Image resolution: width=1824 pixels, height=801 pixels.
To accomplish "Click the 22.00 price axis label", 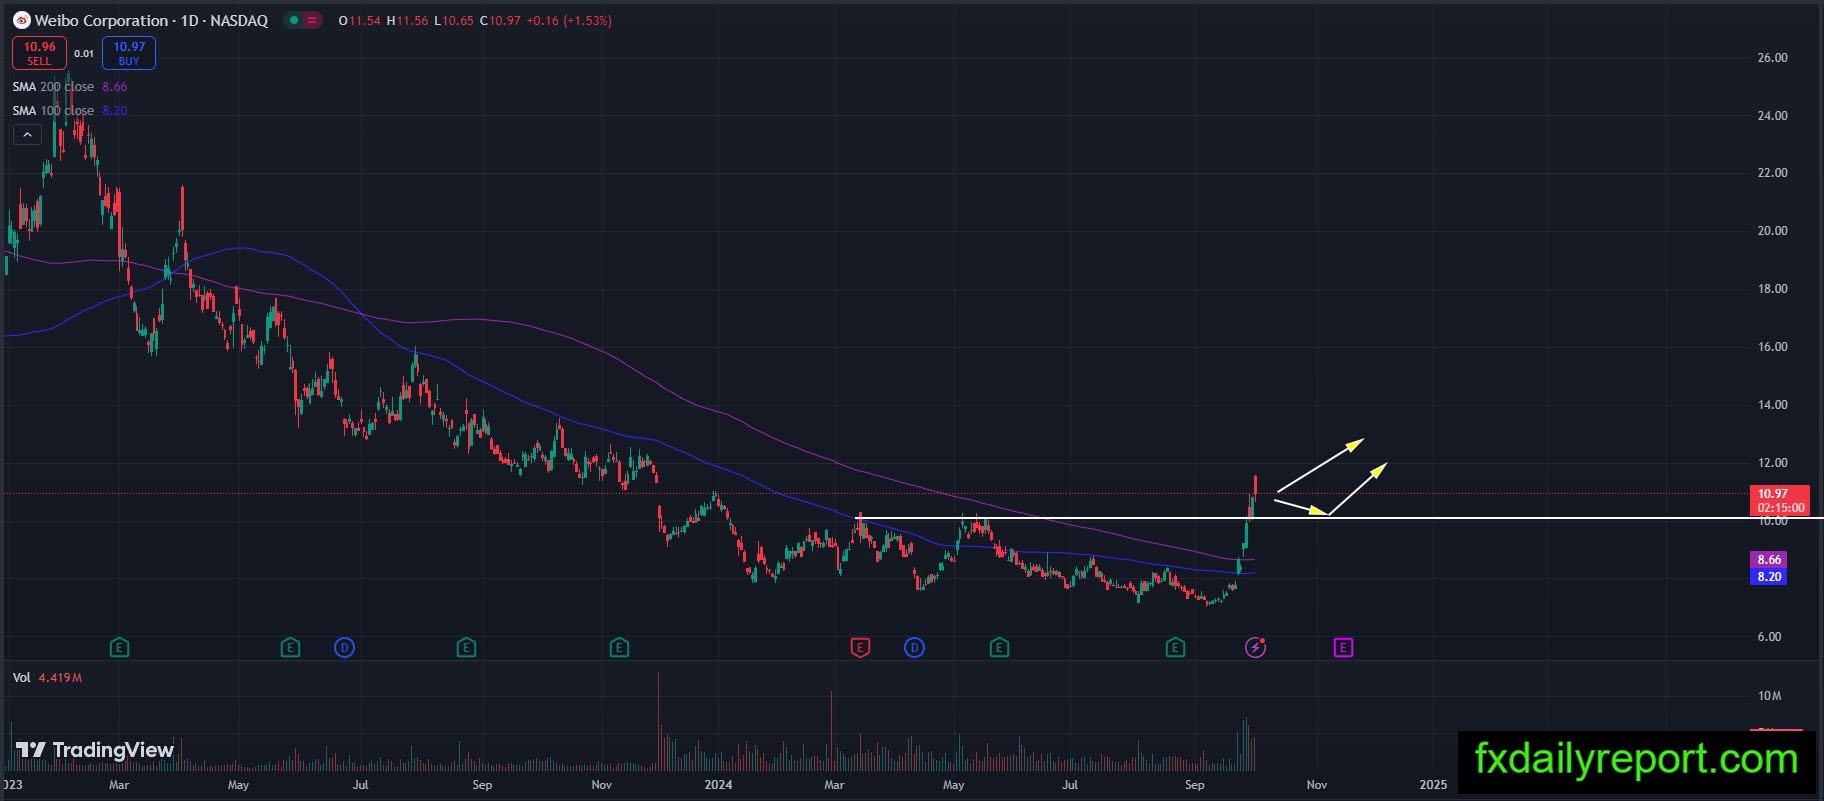I will tap(1772, 173).
